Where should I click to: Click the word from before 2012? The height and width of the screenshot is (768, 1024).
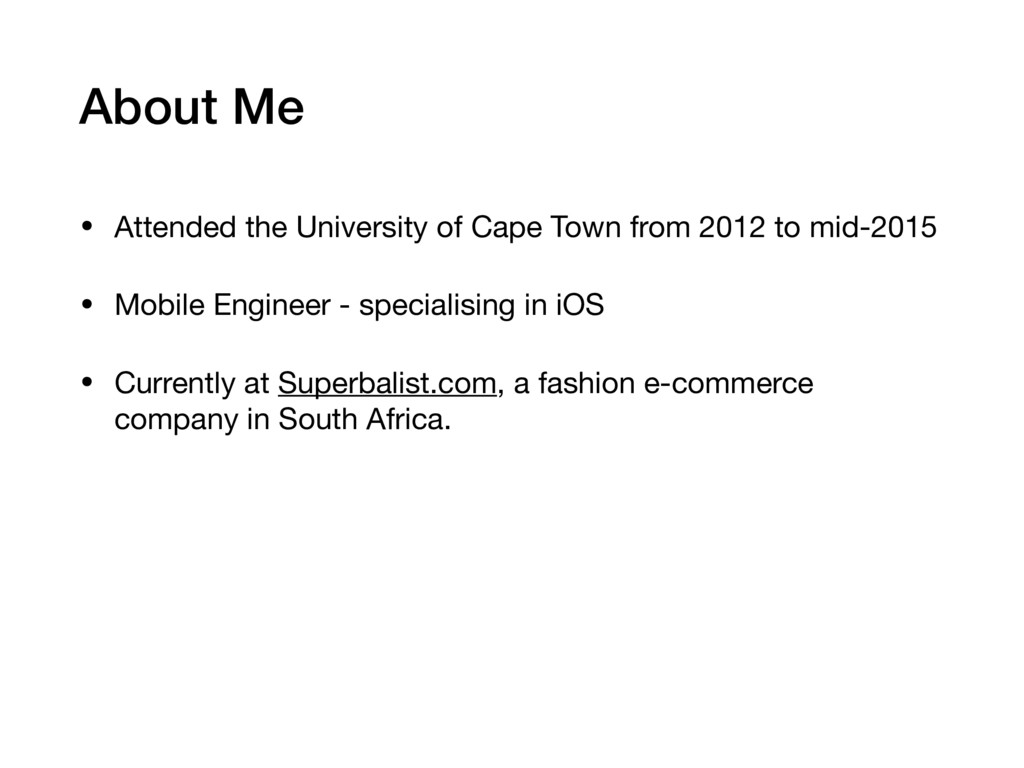click(x=660, y=227)
